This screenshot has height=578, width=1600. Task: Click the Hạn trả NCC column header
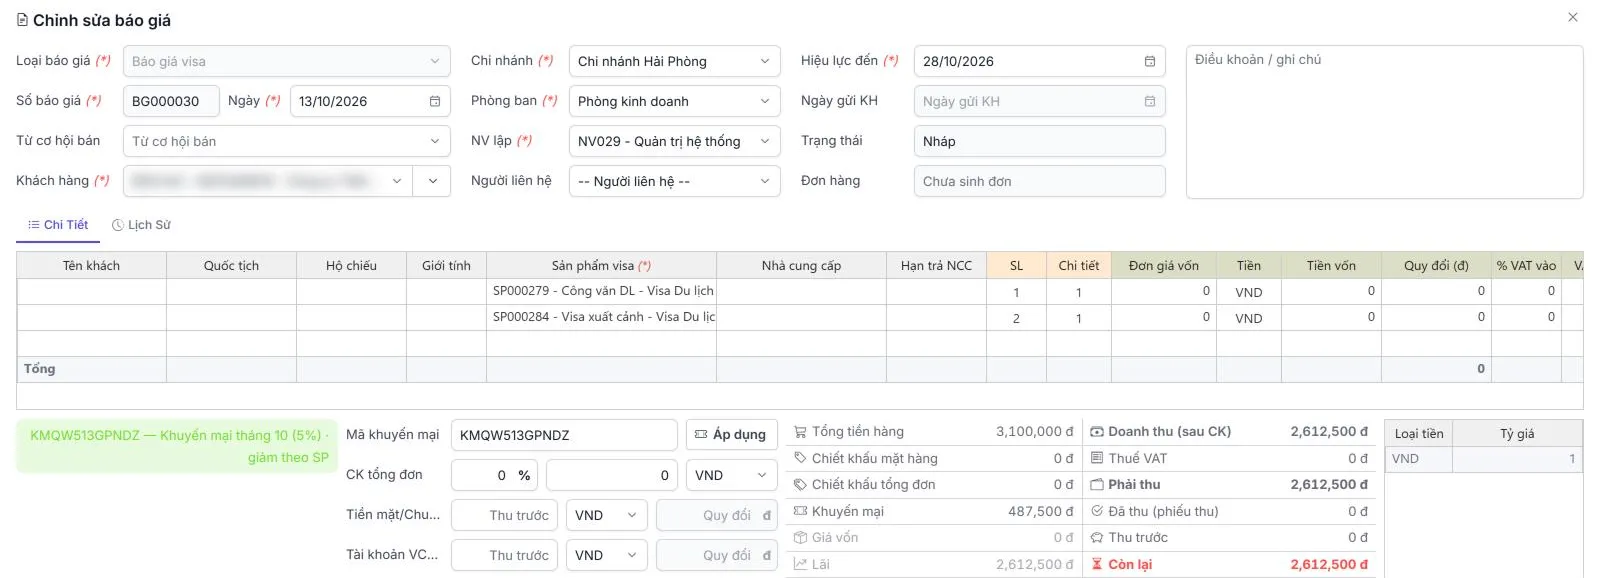click(936, 265)
